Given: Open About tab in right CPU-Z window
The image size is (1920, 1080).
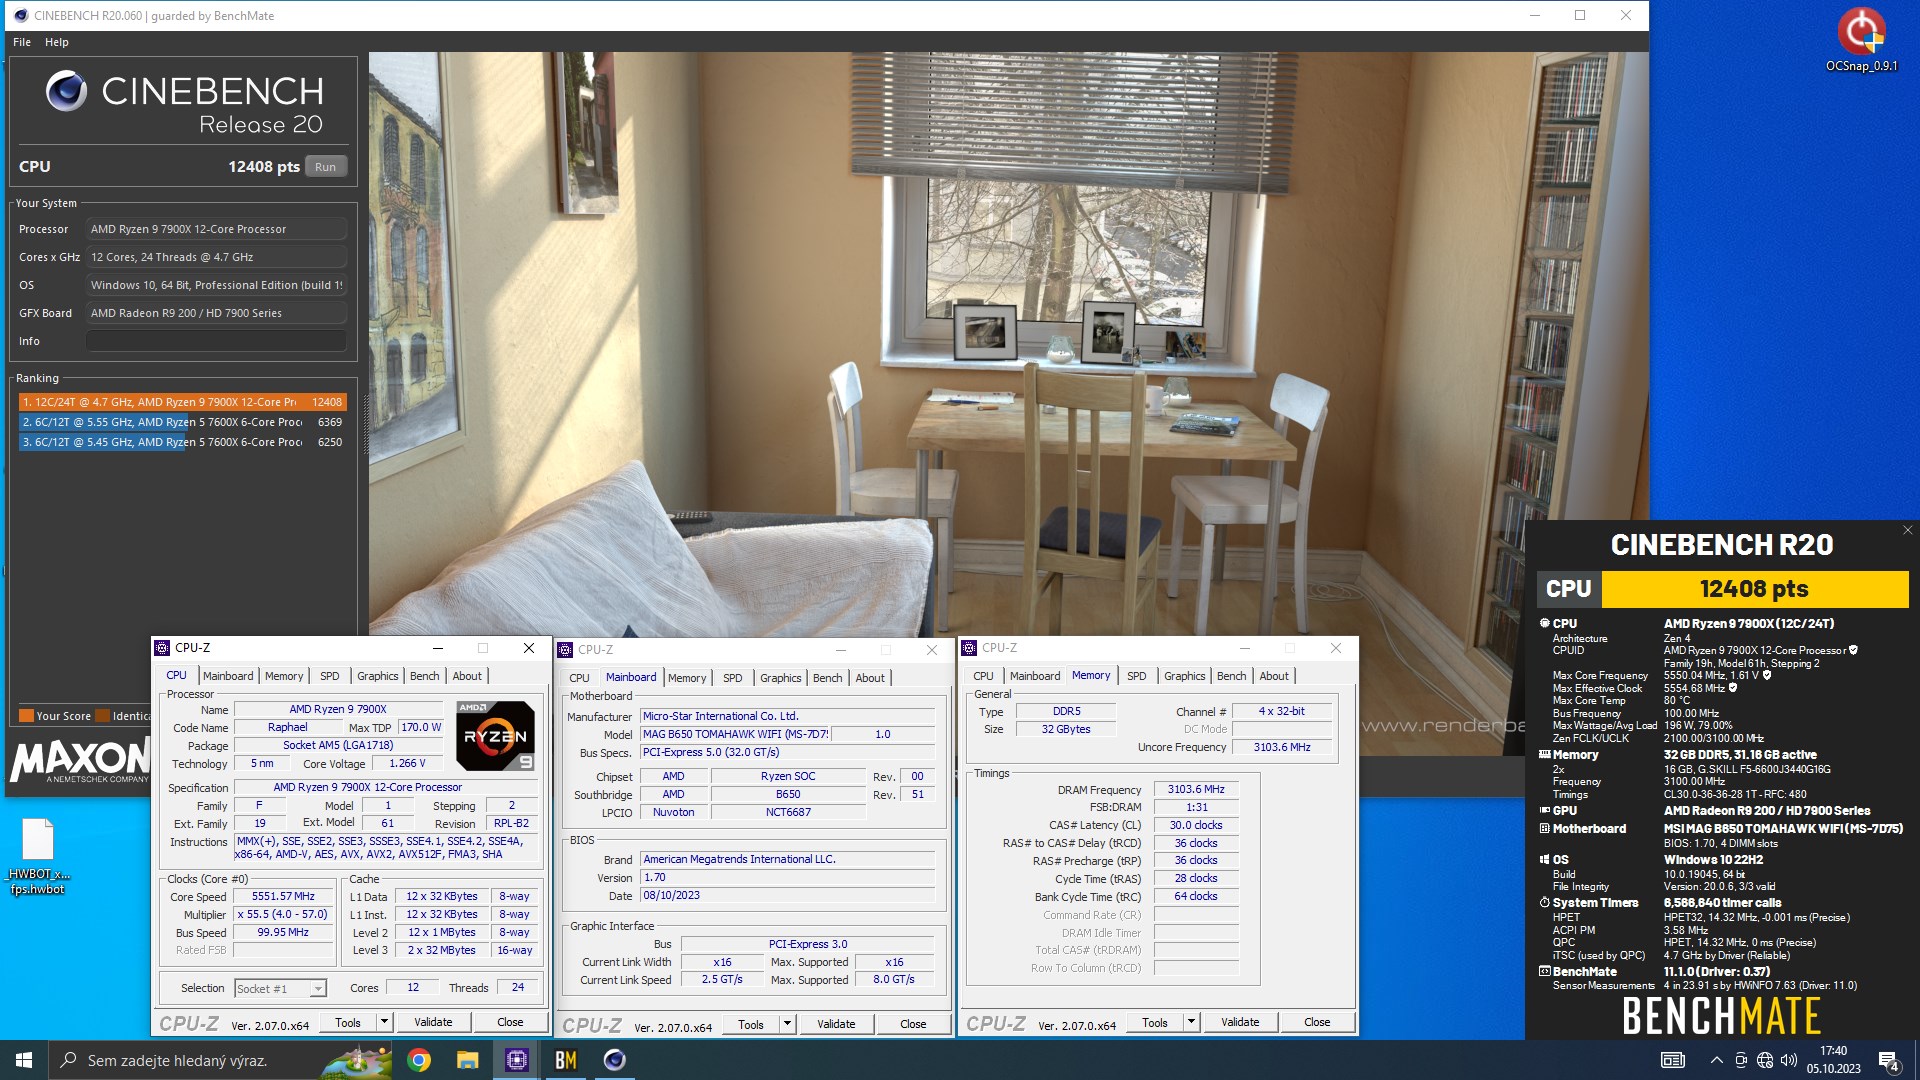Looking at the screenshot, I should click(x=1274, y=676).
